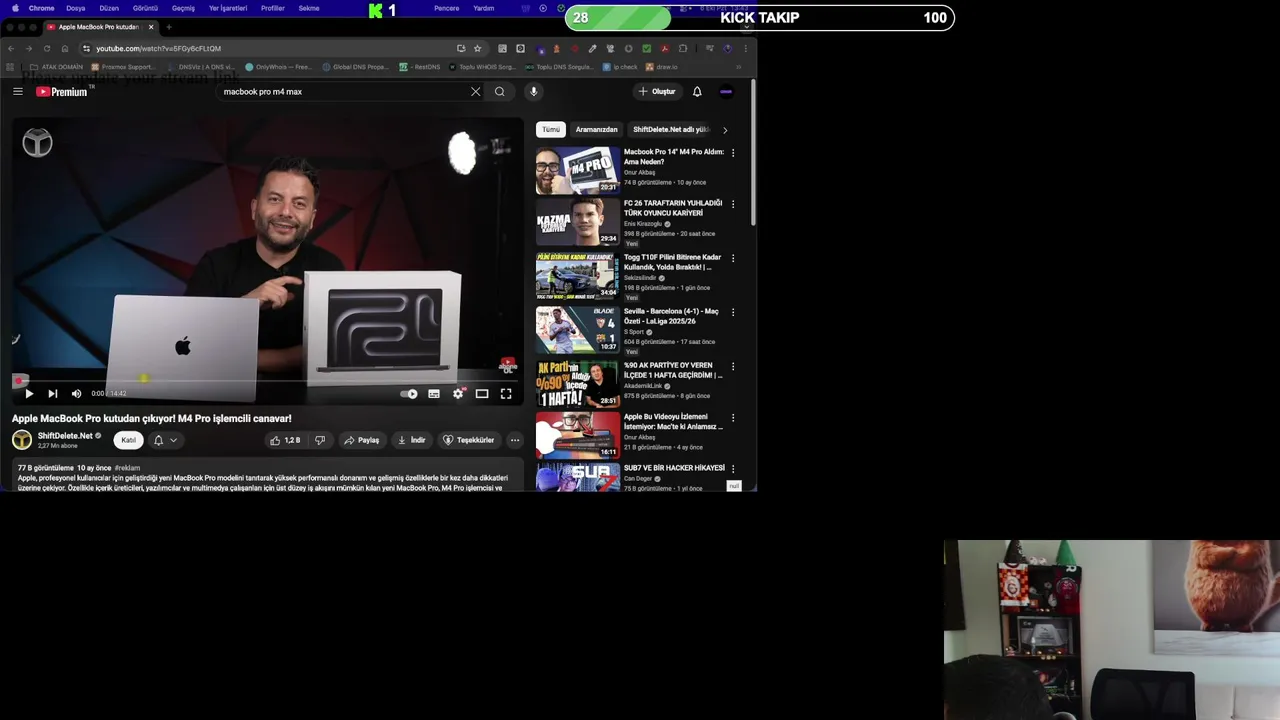The image size is (1280, 720).
Task: Dislike the video
Action: (320, 440)
